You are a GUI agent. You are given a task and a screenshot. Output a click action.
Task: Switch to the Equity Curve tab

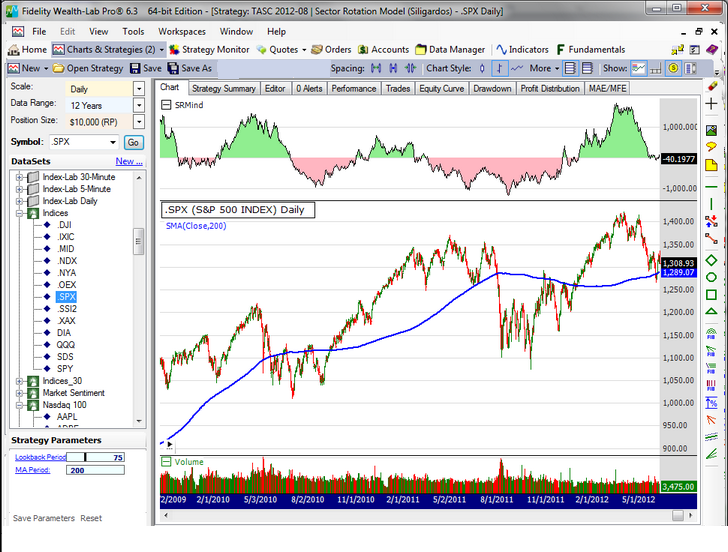point(441,88)
